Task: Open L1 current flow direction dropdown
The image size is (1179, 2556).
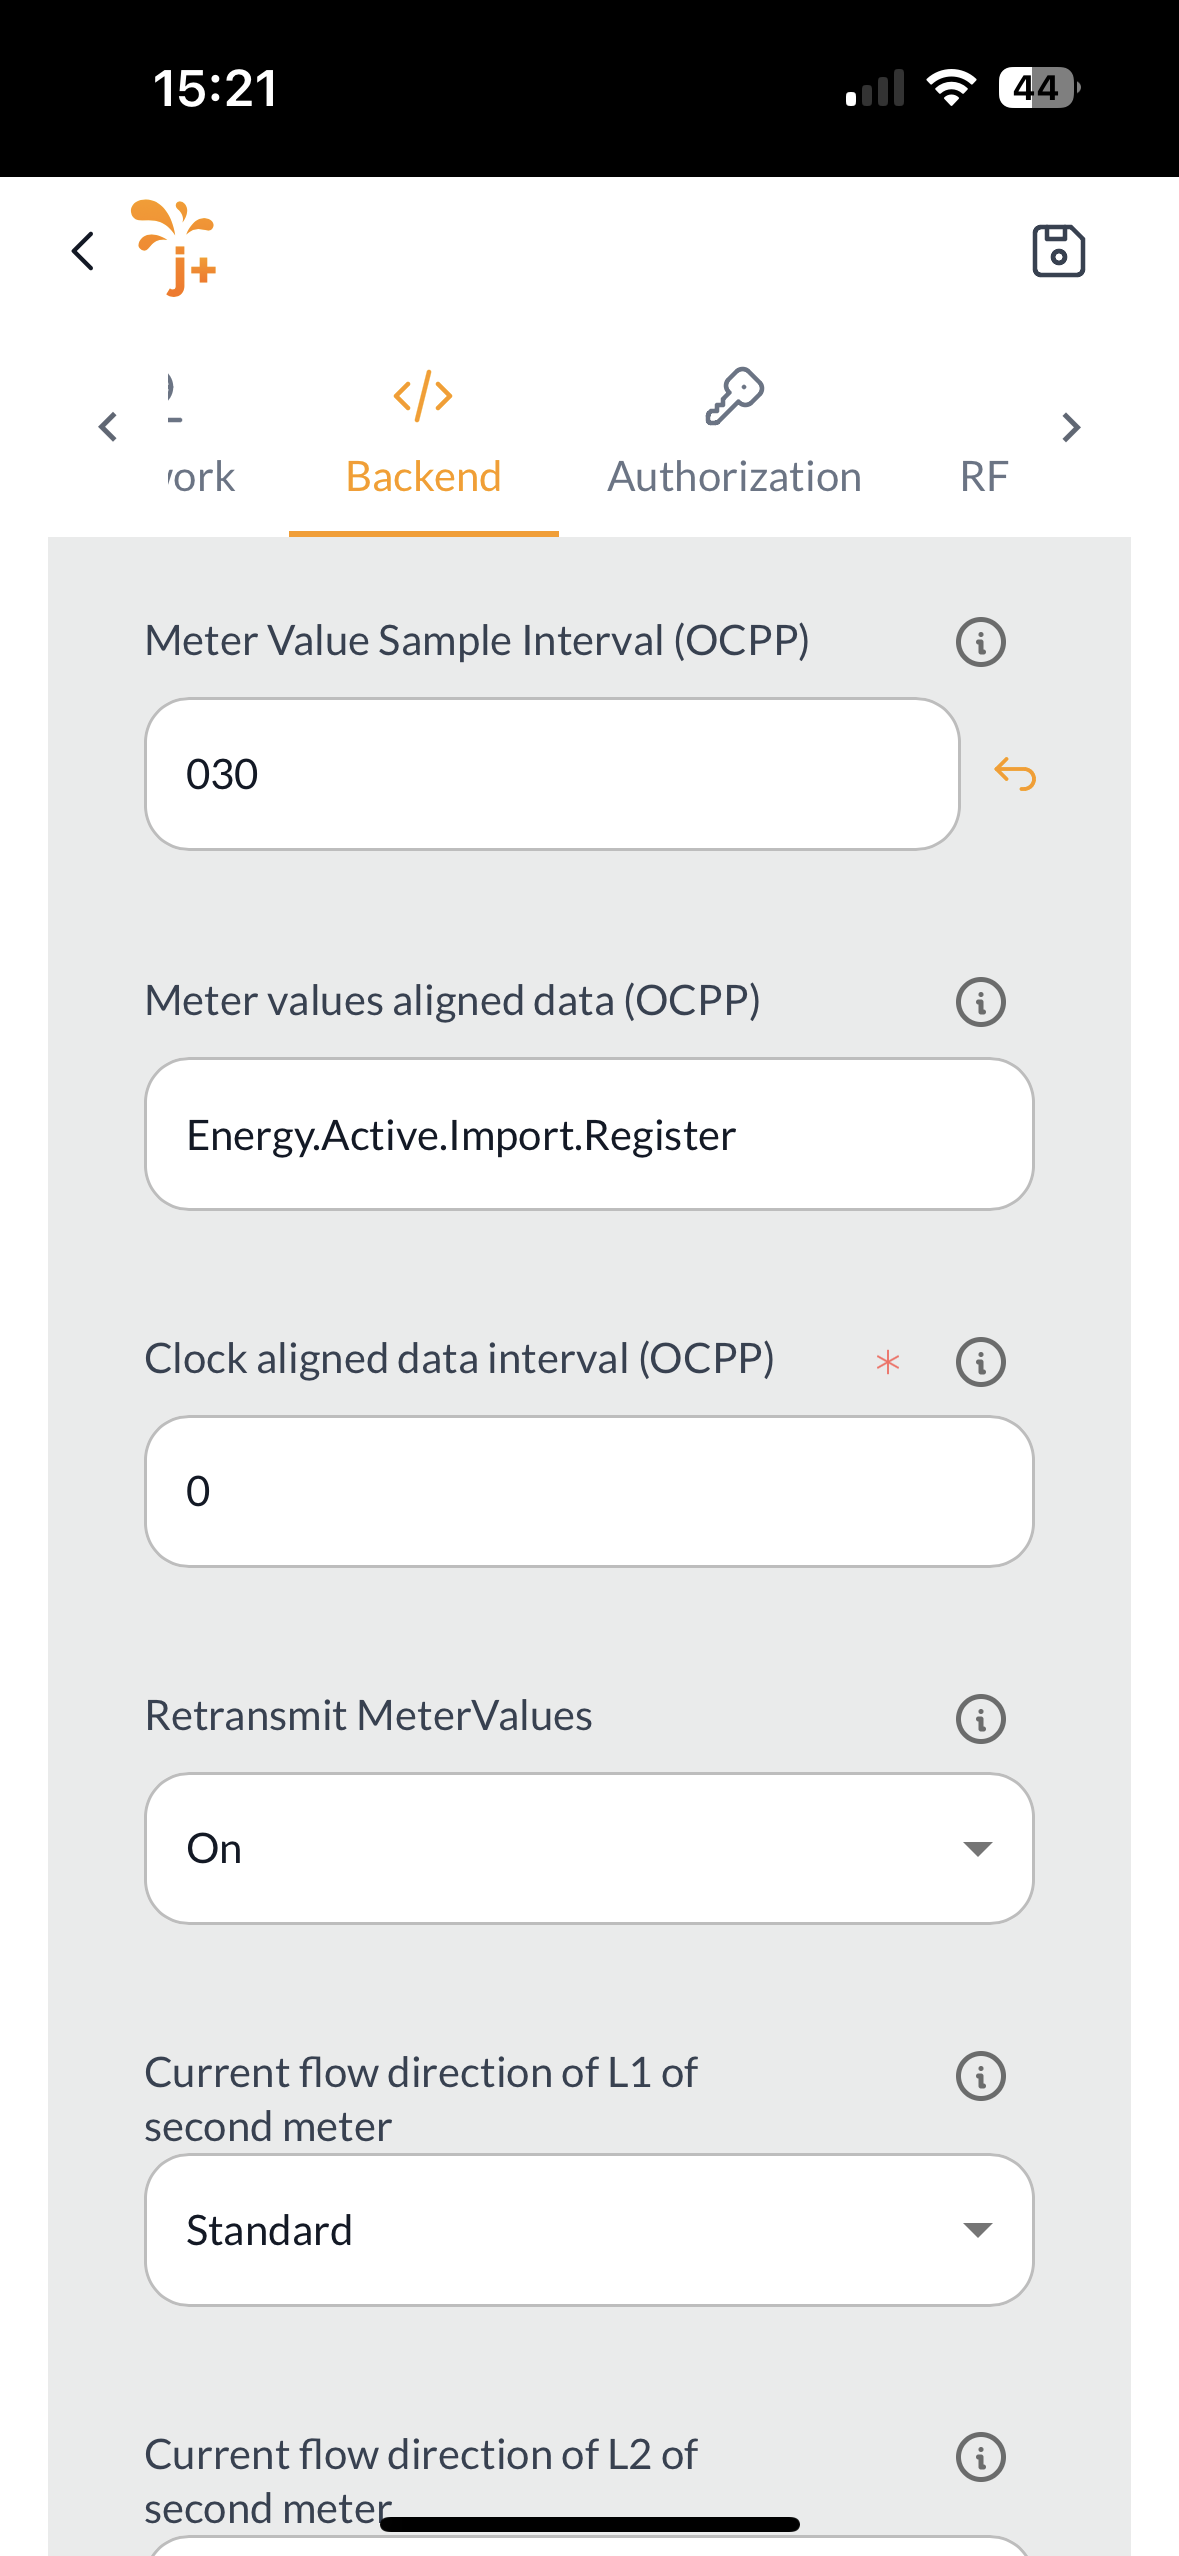Action: 589,2231
